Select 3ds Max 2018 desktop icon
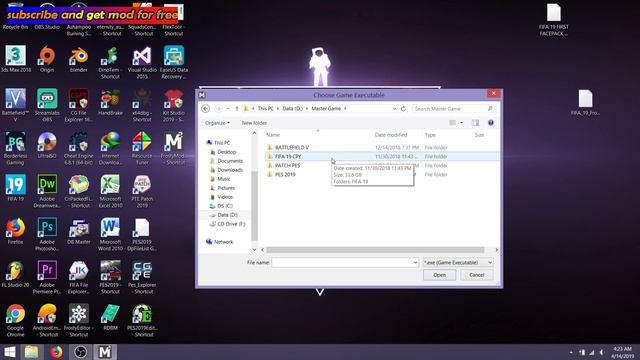640x360 pixels. (x=16, y=60)
